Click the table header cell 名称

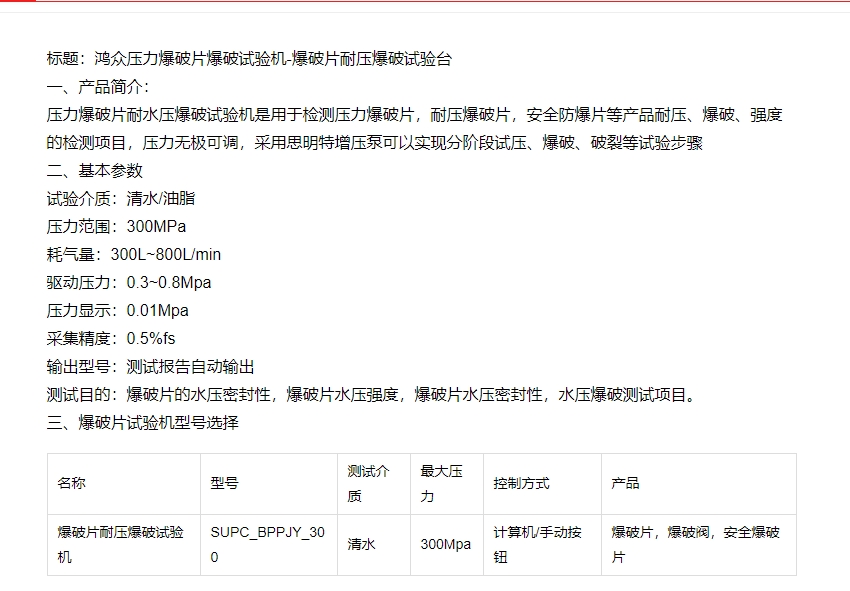tap(124, 484)
